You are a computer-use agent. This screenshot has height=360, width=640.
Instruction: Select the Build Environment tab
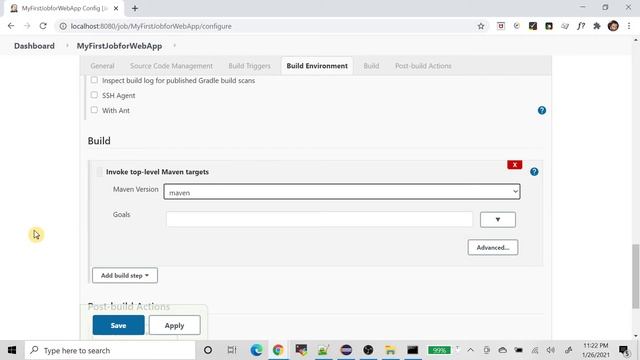(x=317, y=66)
